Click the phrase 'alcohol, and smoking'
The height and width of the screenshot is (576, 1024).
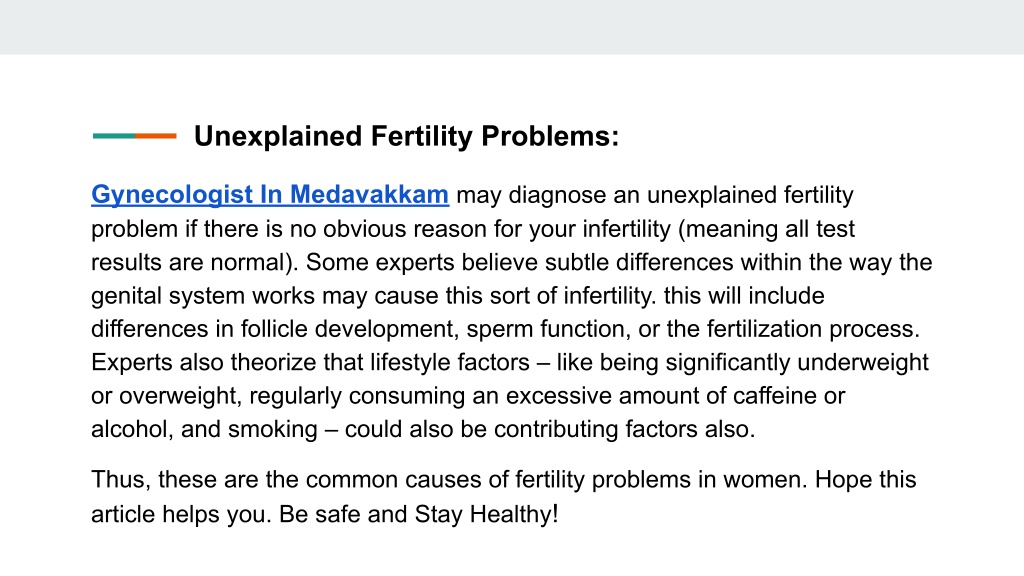click(x=204, y=429)
